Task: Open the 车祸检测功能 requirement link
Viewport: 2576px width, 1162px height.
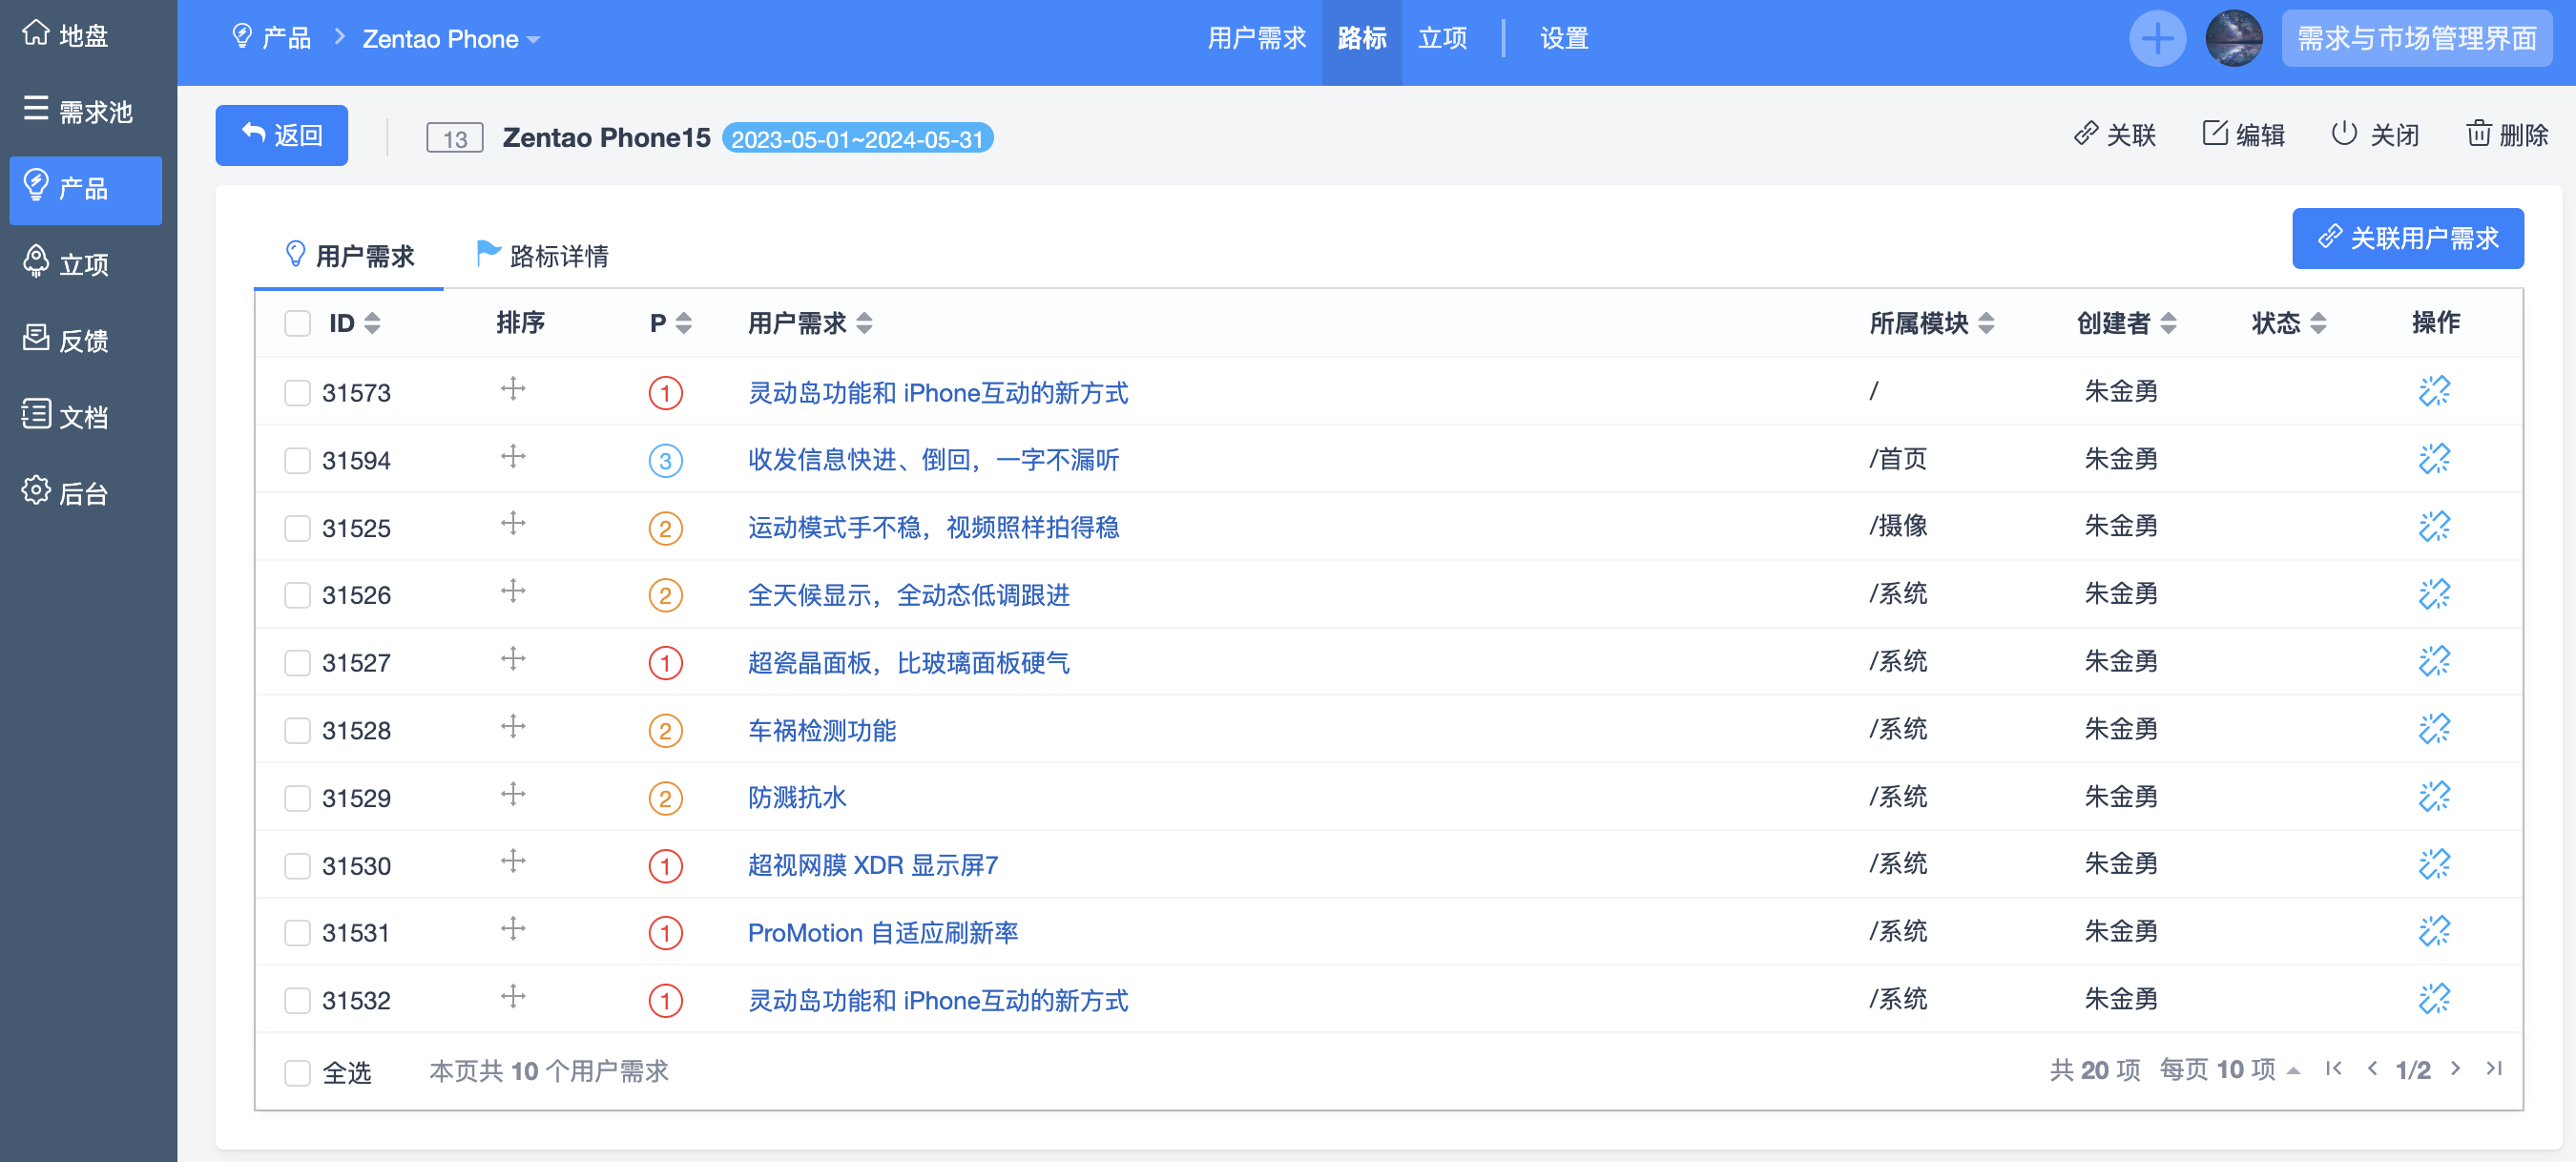Action: pos(821,730)
